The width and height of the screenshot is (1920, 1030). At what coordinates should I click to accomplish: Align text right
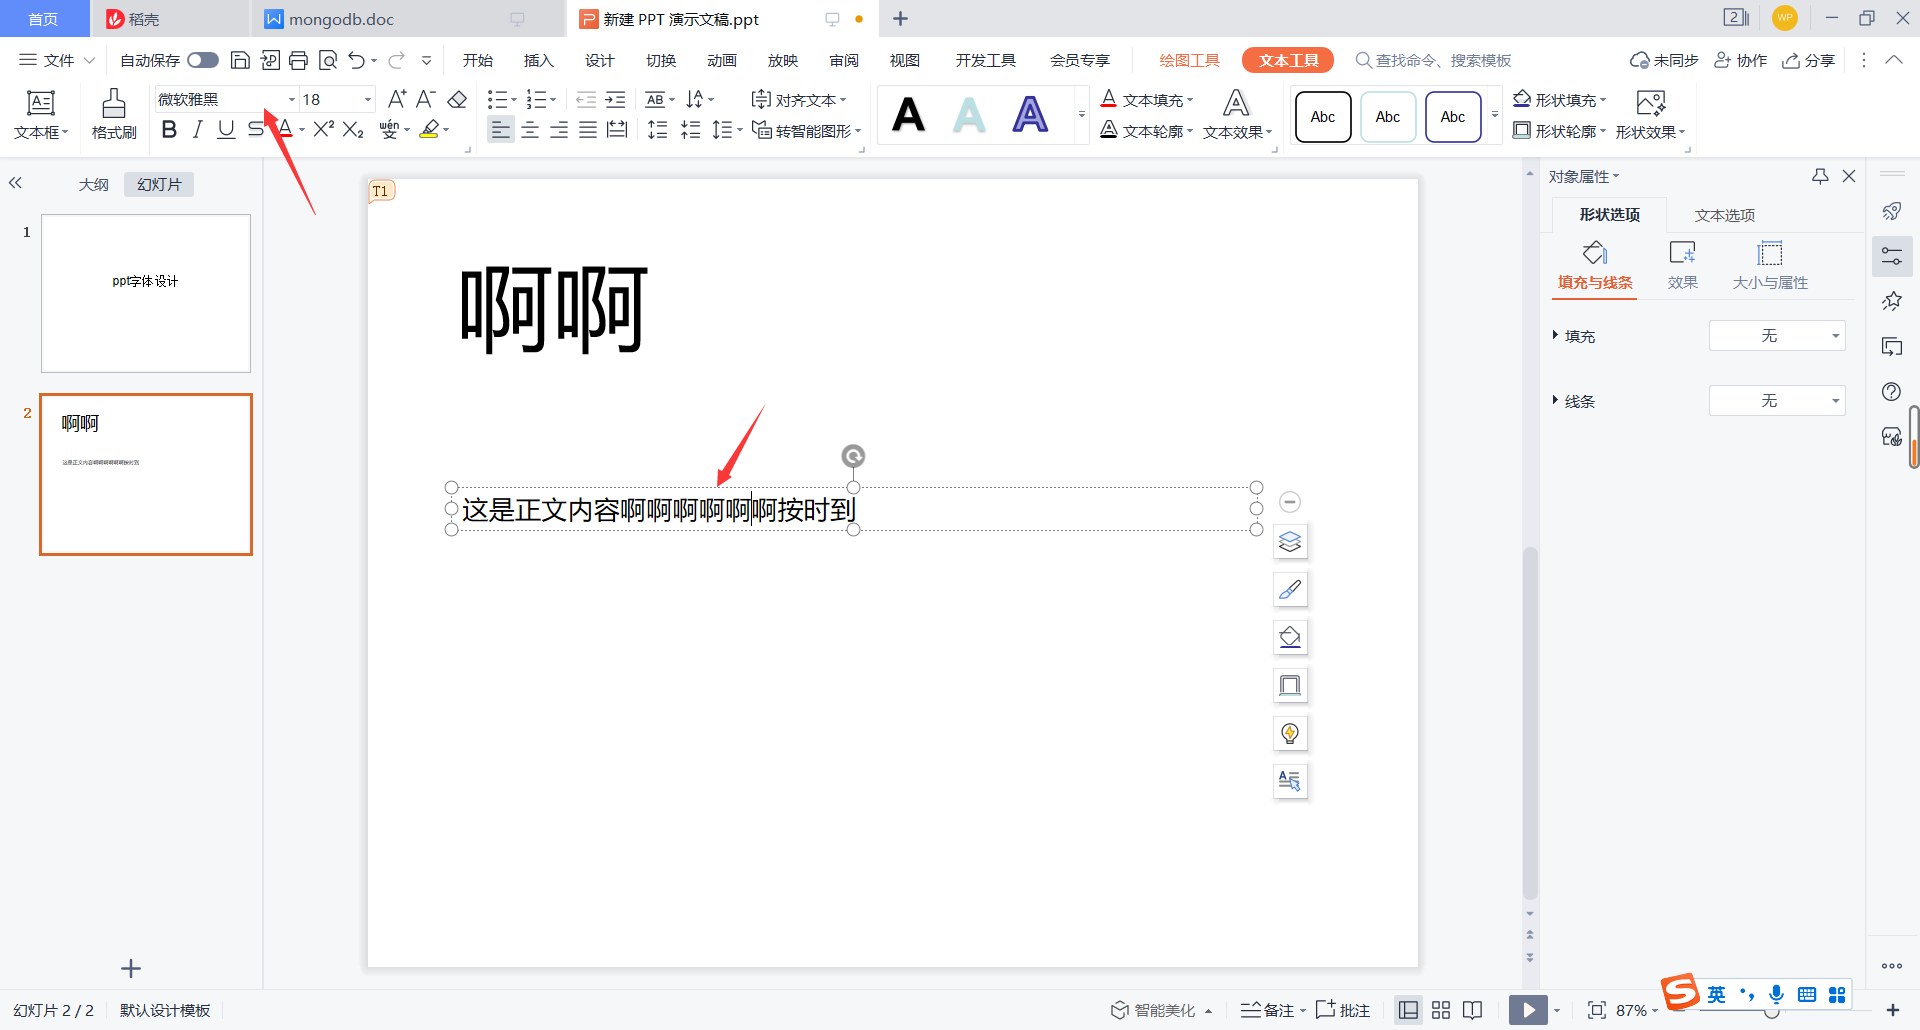pos(559,130)
